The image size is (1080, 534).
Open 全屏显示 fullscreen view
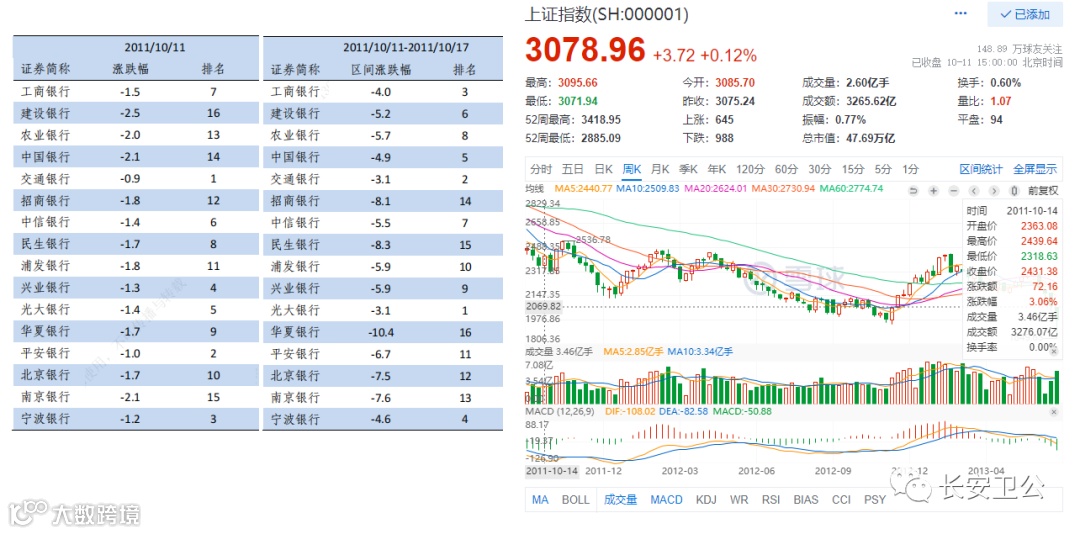(x=1035, y=169)
